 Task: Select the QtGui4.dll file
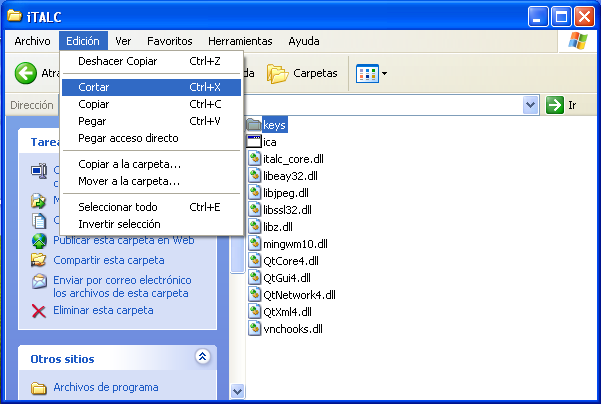point(286,277)
